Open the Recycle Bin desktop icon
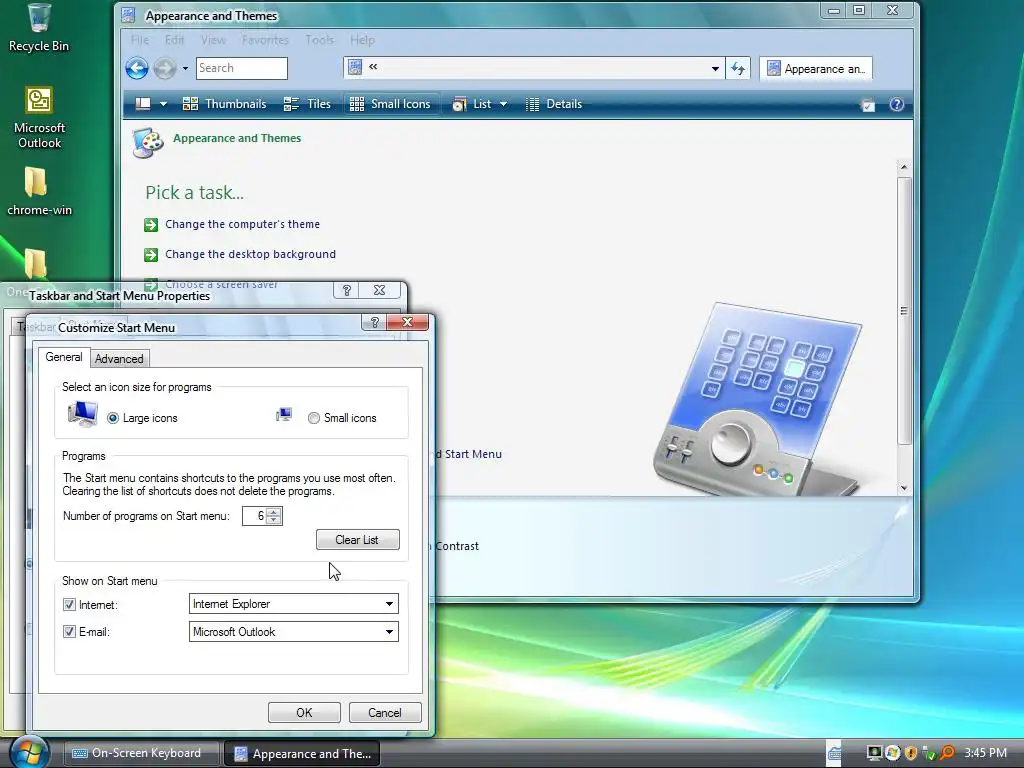This screenshot has width=1024, height=768. click(x=39, y=29)
